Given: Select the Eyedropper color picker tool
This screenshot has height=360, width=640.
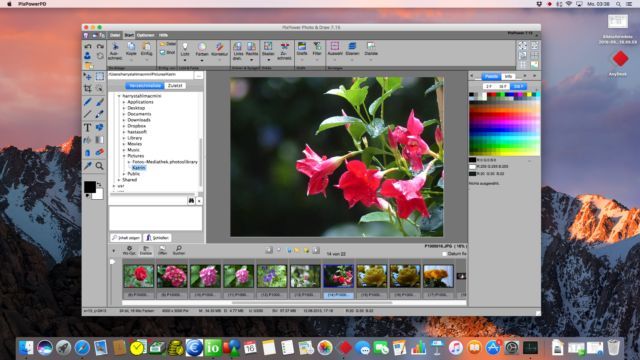Looking at the screenshot, I should (x=88, y=166).
